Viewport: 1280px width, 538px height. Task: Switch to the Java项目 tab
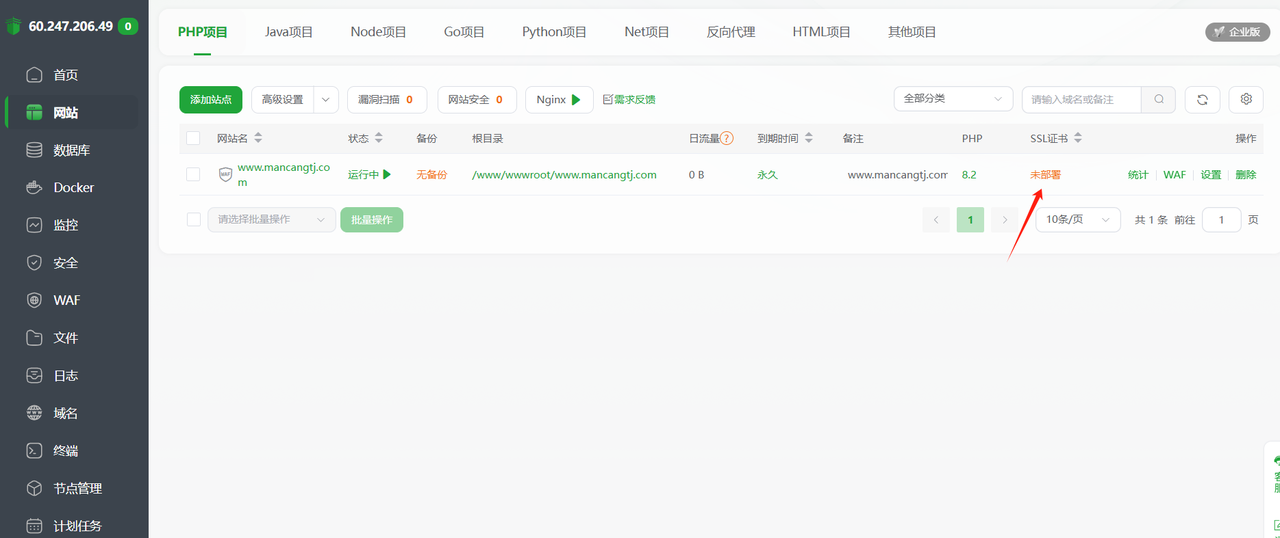coord(289,32)
